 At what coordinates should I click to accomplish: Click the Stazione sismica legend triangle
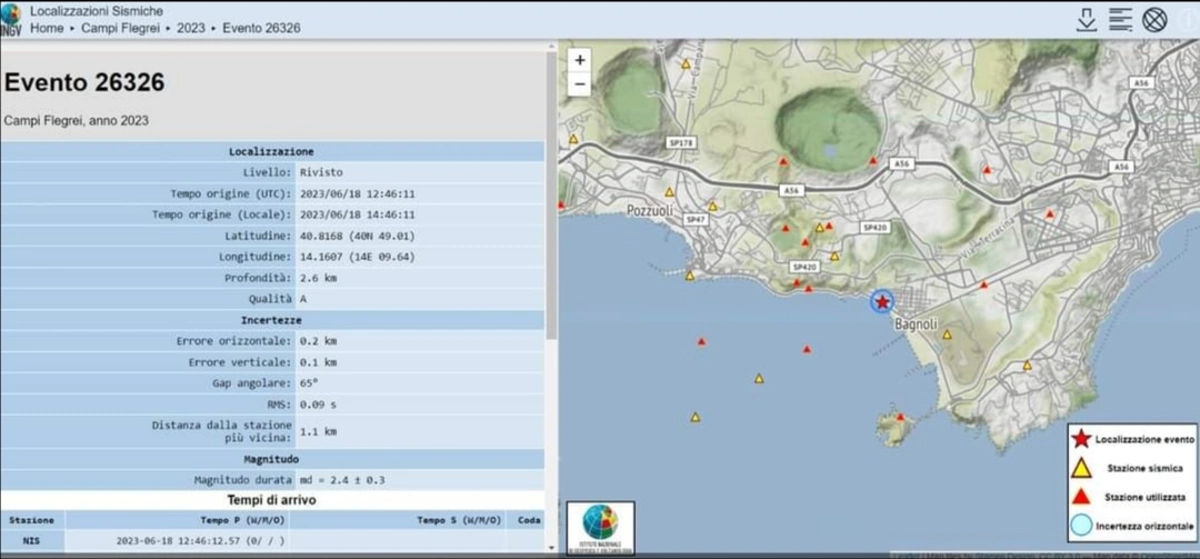click(x=1080, y=467)
